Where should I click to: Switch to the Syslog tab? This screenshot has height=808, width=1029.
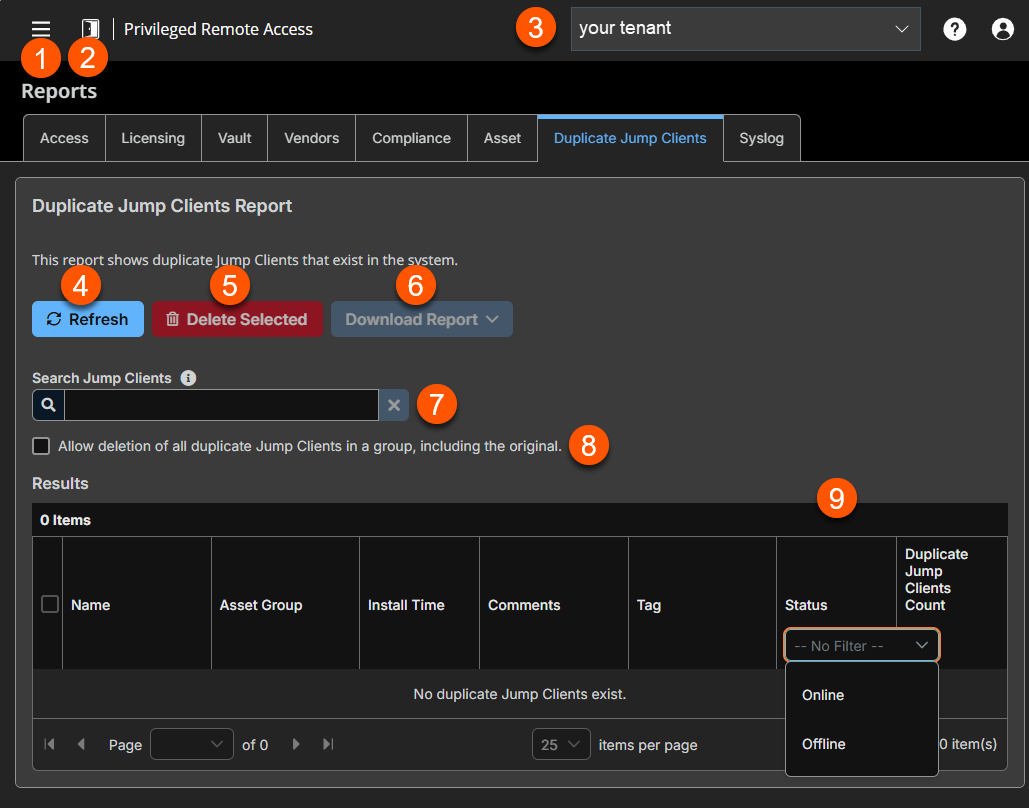(761, 138)
